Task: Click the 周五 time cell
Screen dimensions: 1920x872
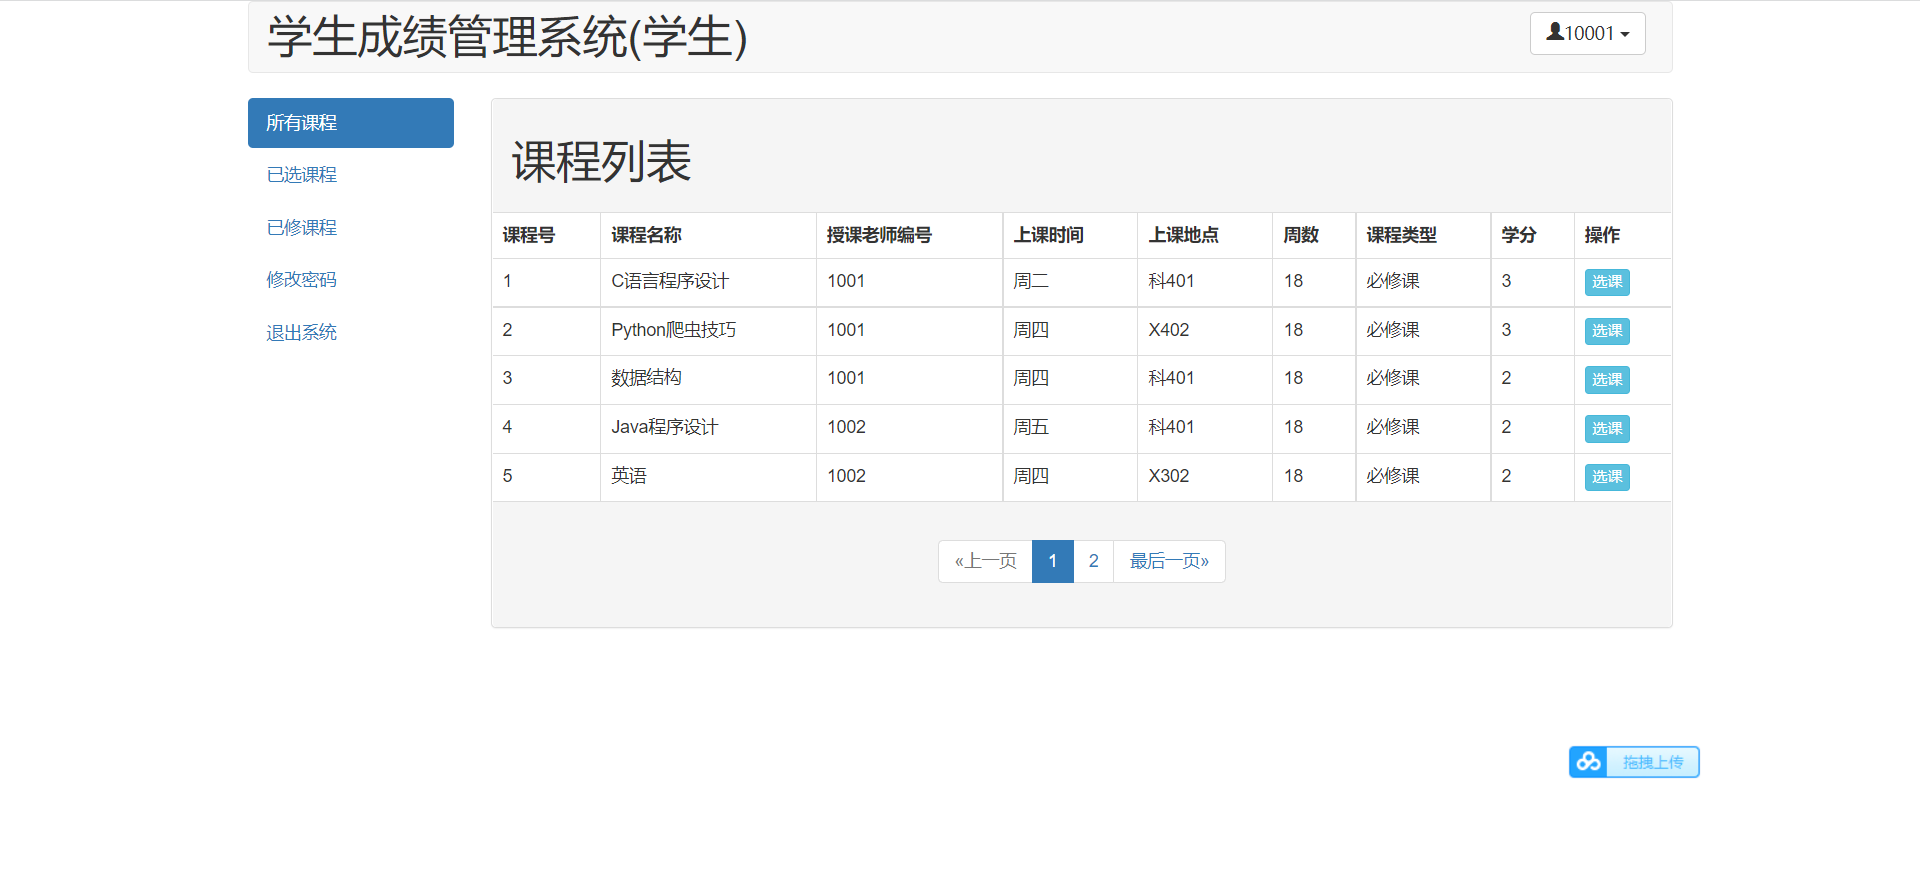Action: [x=1031, y=427]
